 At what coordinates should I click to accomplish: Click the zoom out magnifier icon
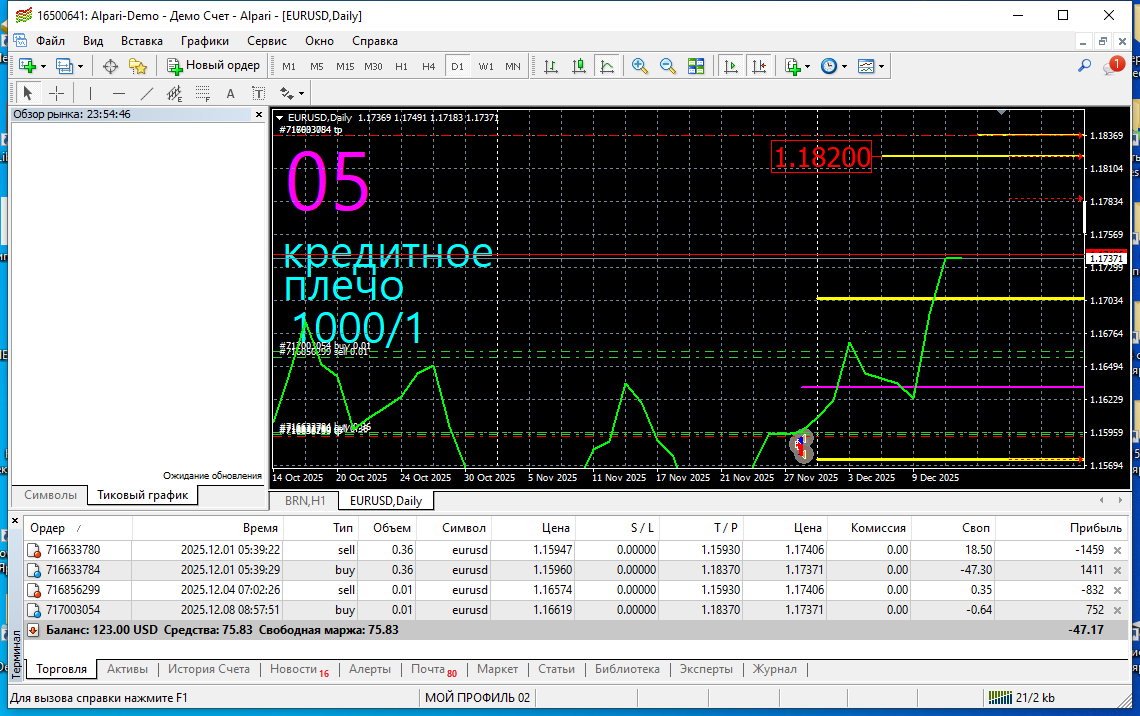668,67
